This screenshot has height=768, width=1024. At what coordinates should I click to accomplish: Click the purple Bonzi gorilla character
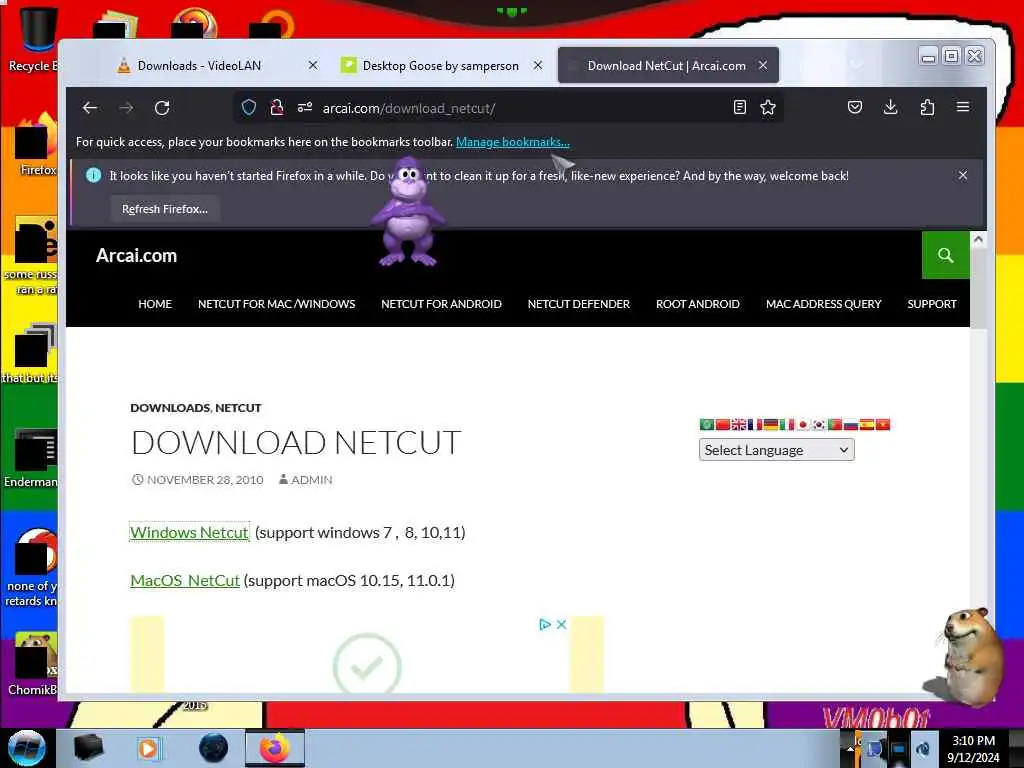click(x=408, y=212)
